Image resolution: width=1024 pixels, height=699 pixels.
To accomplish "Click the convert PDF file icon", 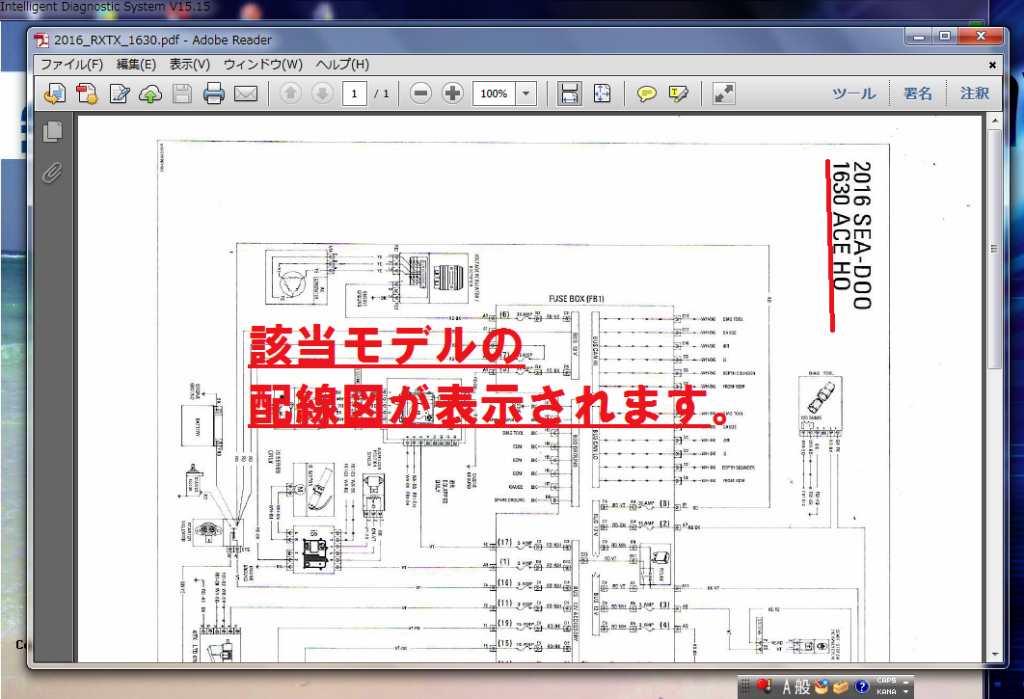I will point(87,93).
